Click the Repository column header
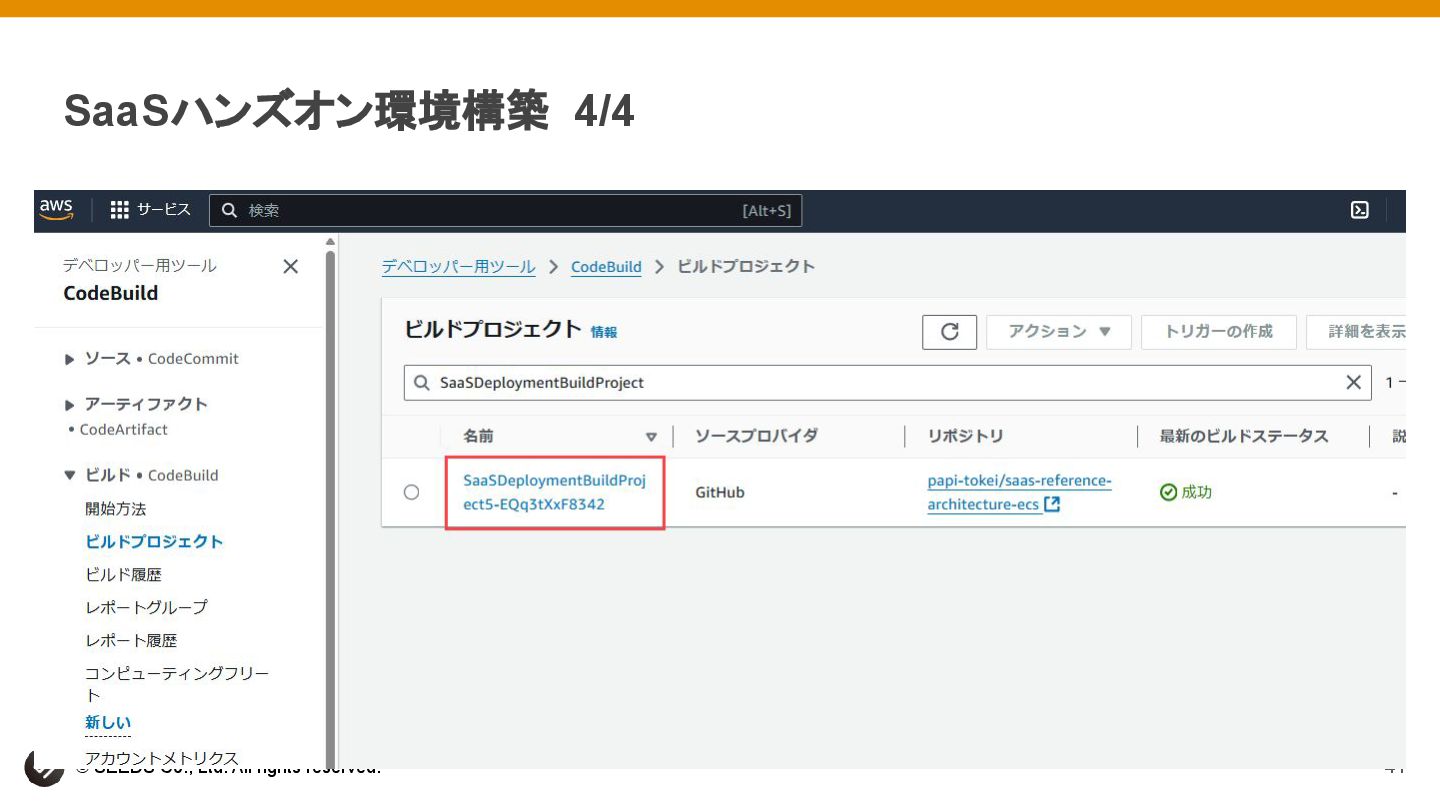This screenshot has width=1440, height=810. [x=965, y=436]
